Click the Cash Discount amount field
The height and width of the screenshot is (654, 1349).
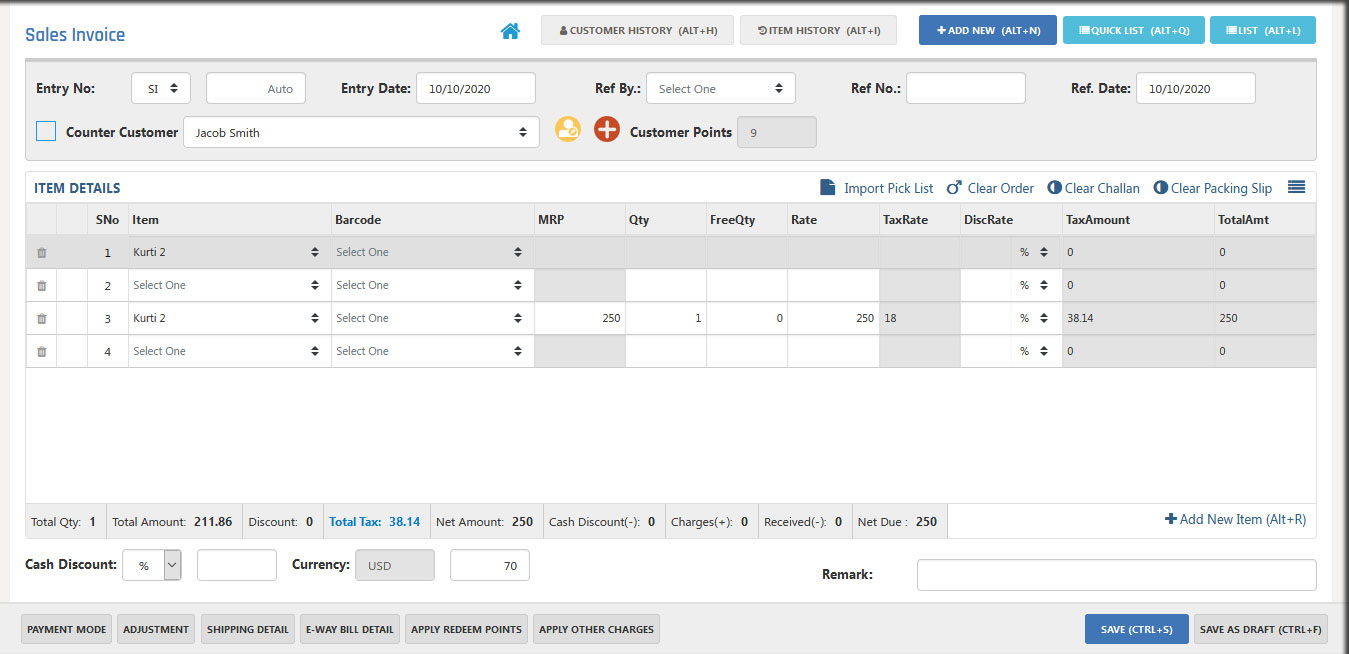[237, 565]
